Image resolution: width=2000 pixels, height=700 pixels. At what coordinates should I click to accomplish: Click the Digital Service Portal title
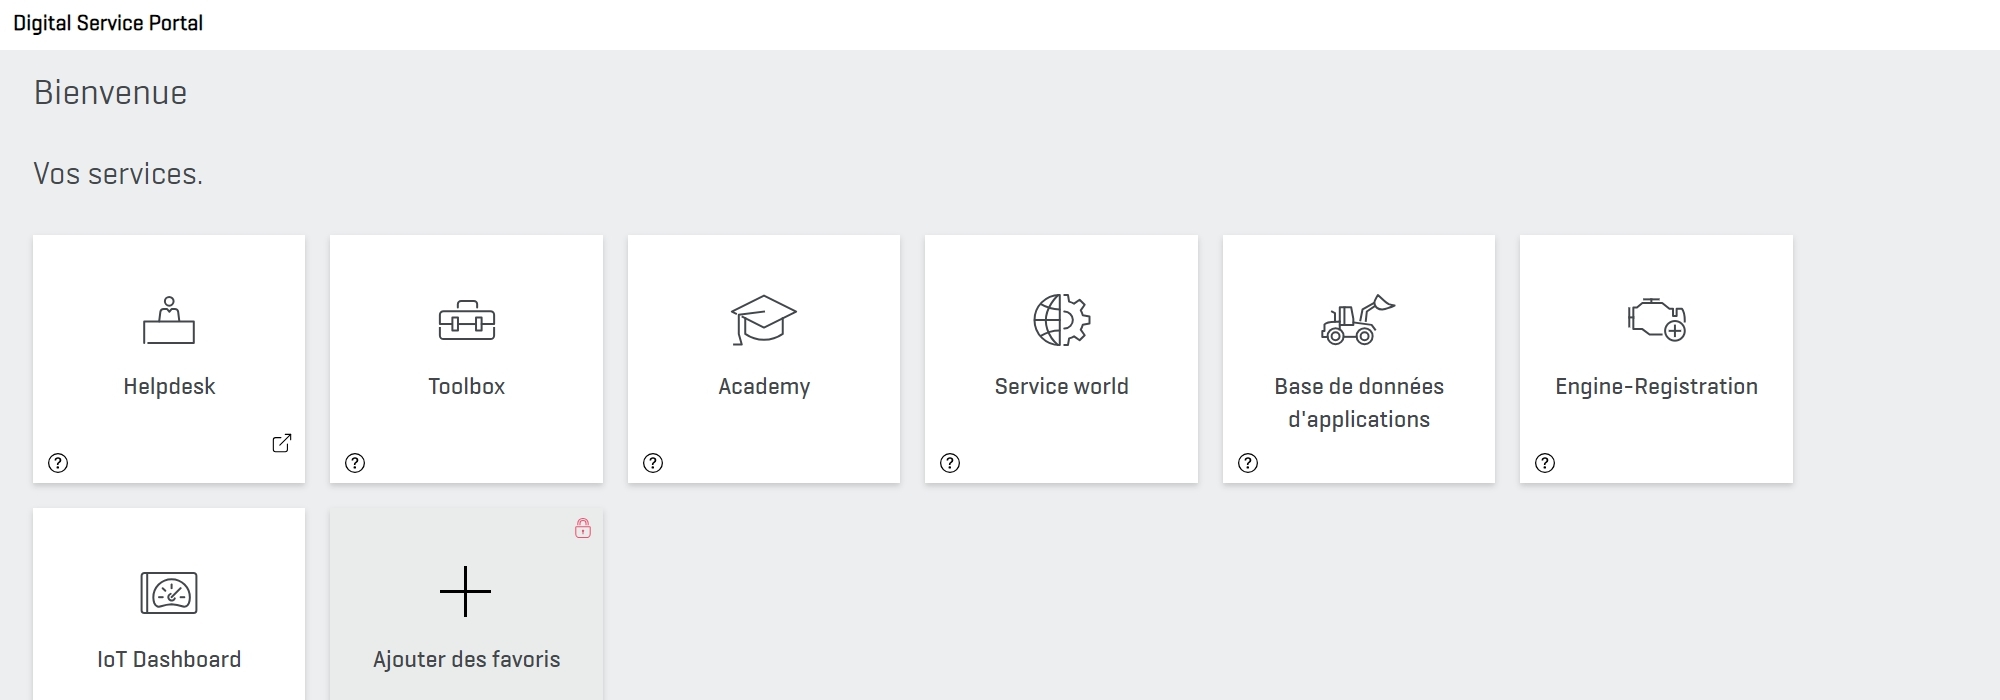tap(108, 23)
